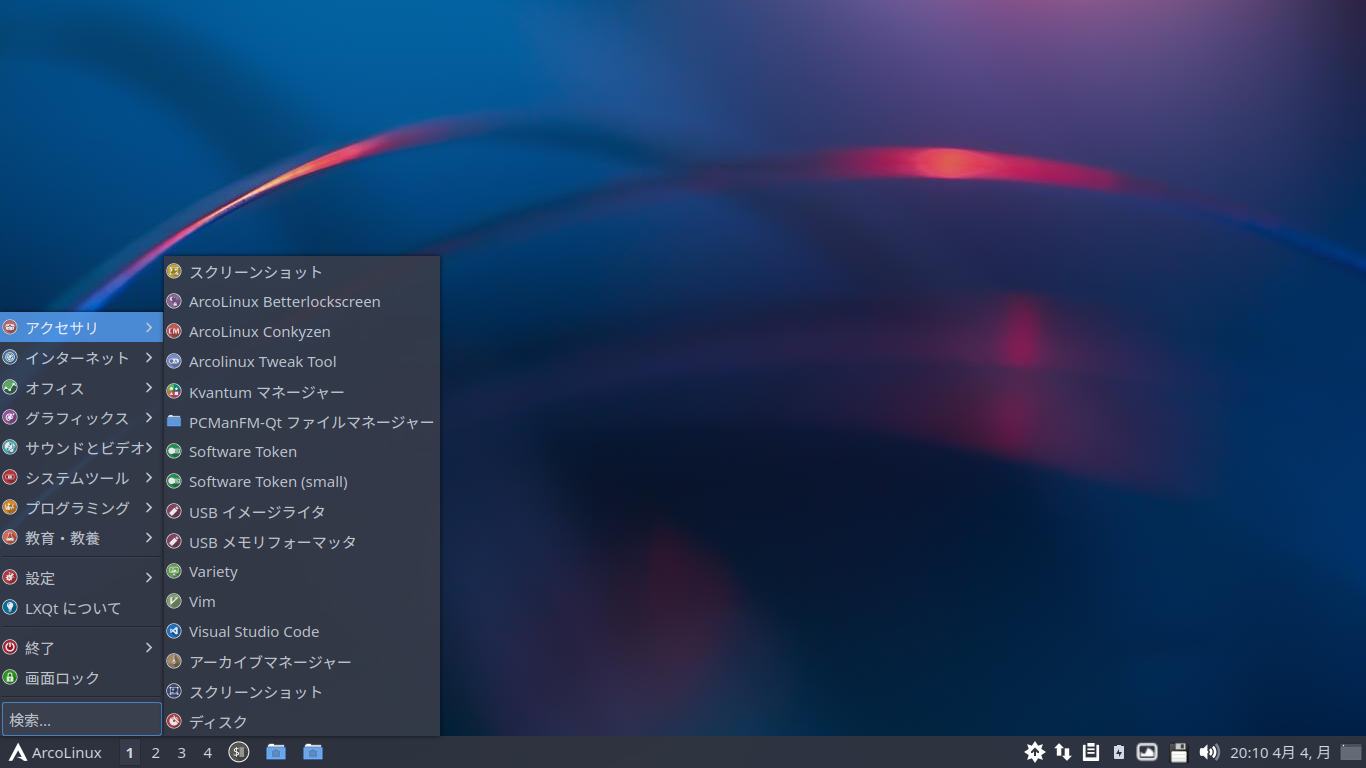Select the highlighted アクセサリ category
Viewport: 1366px width, 768px height.
[x=81, y=327]
